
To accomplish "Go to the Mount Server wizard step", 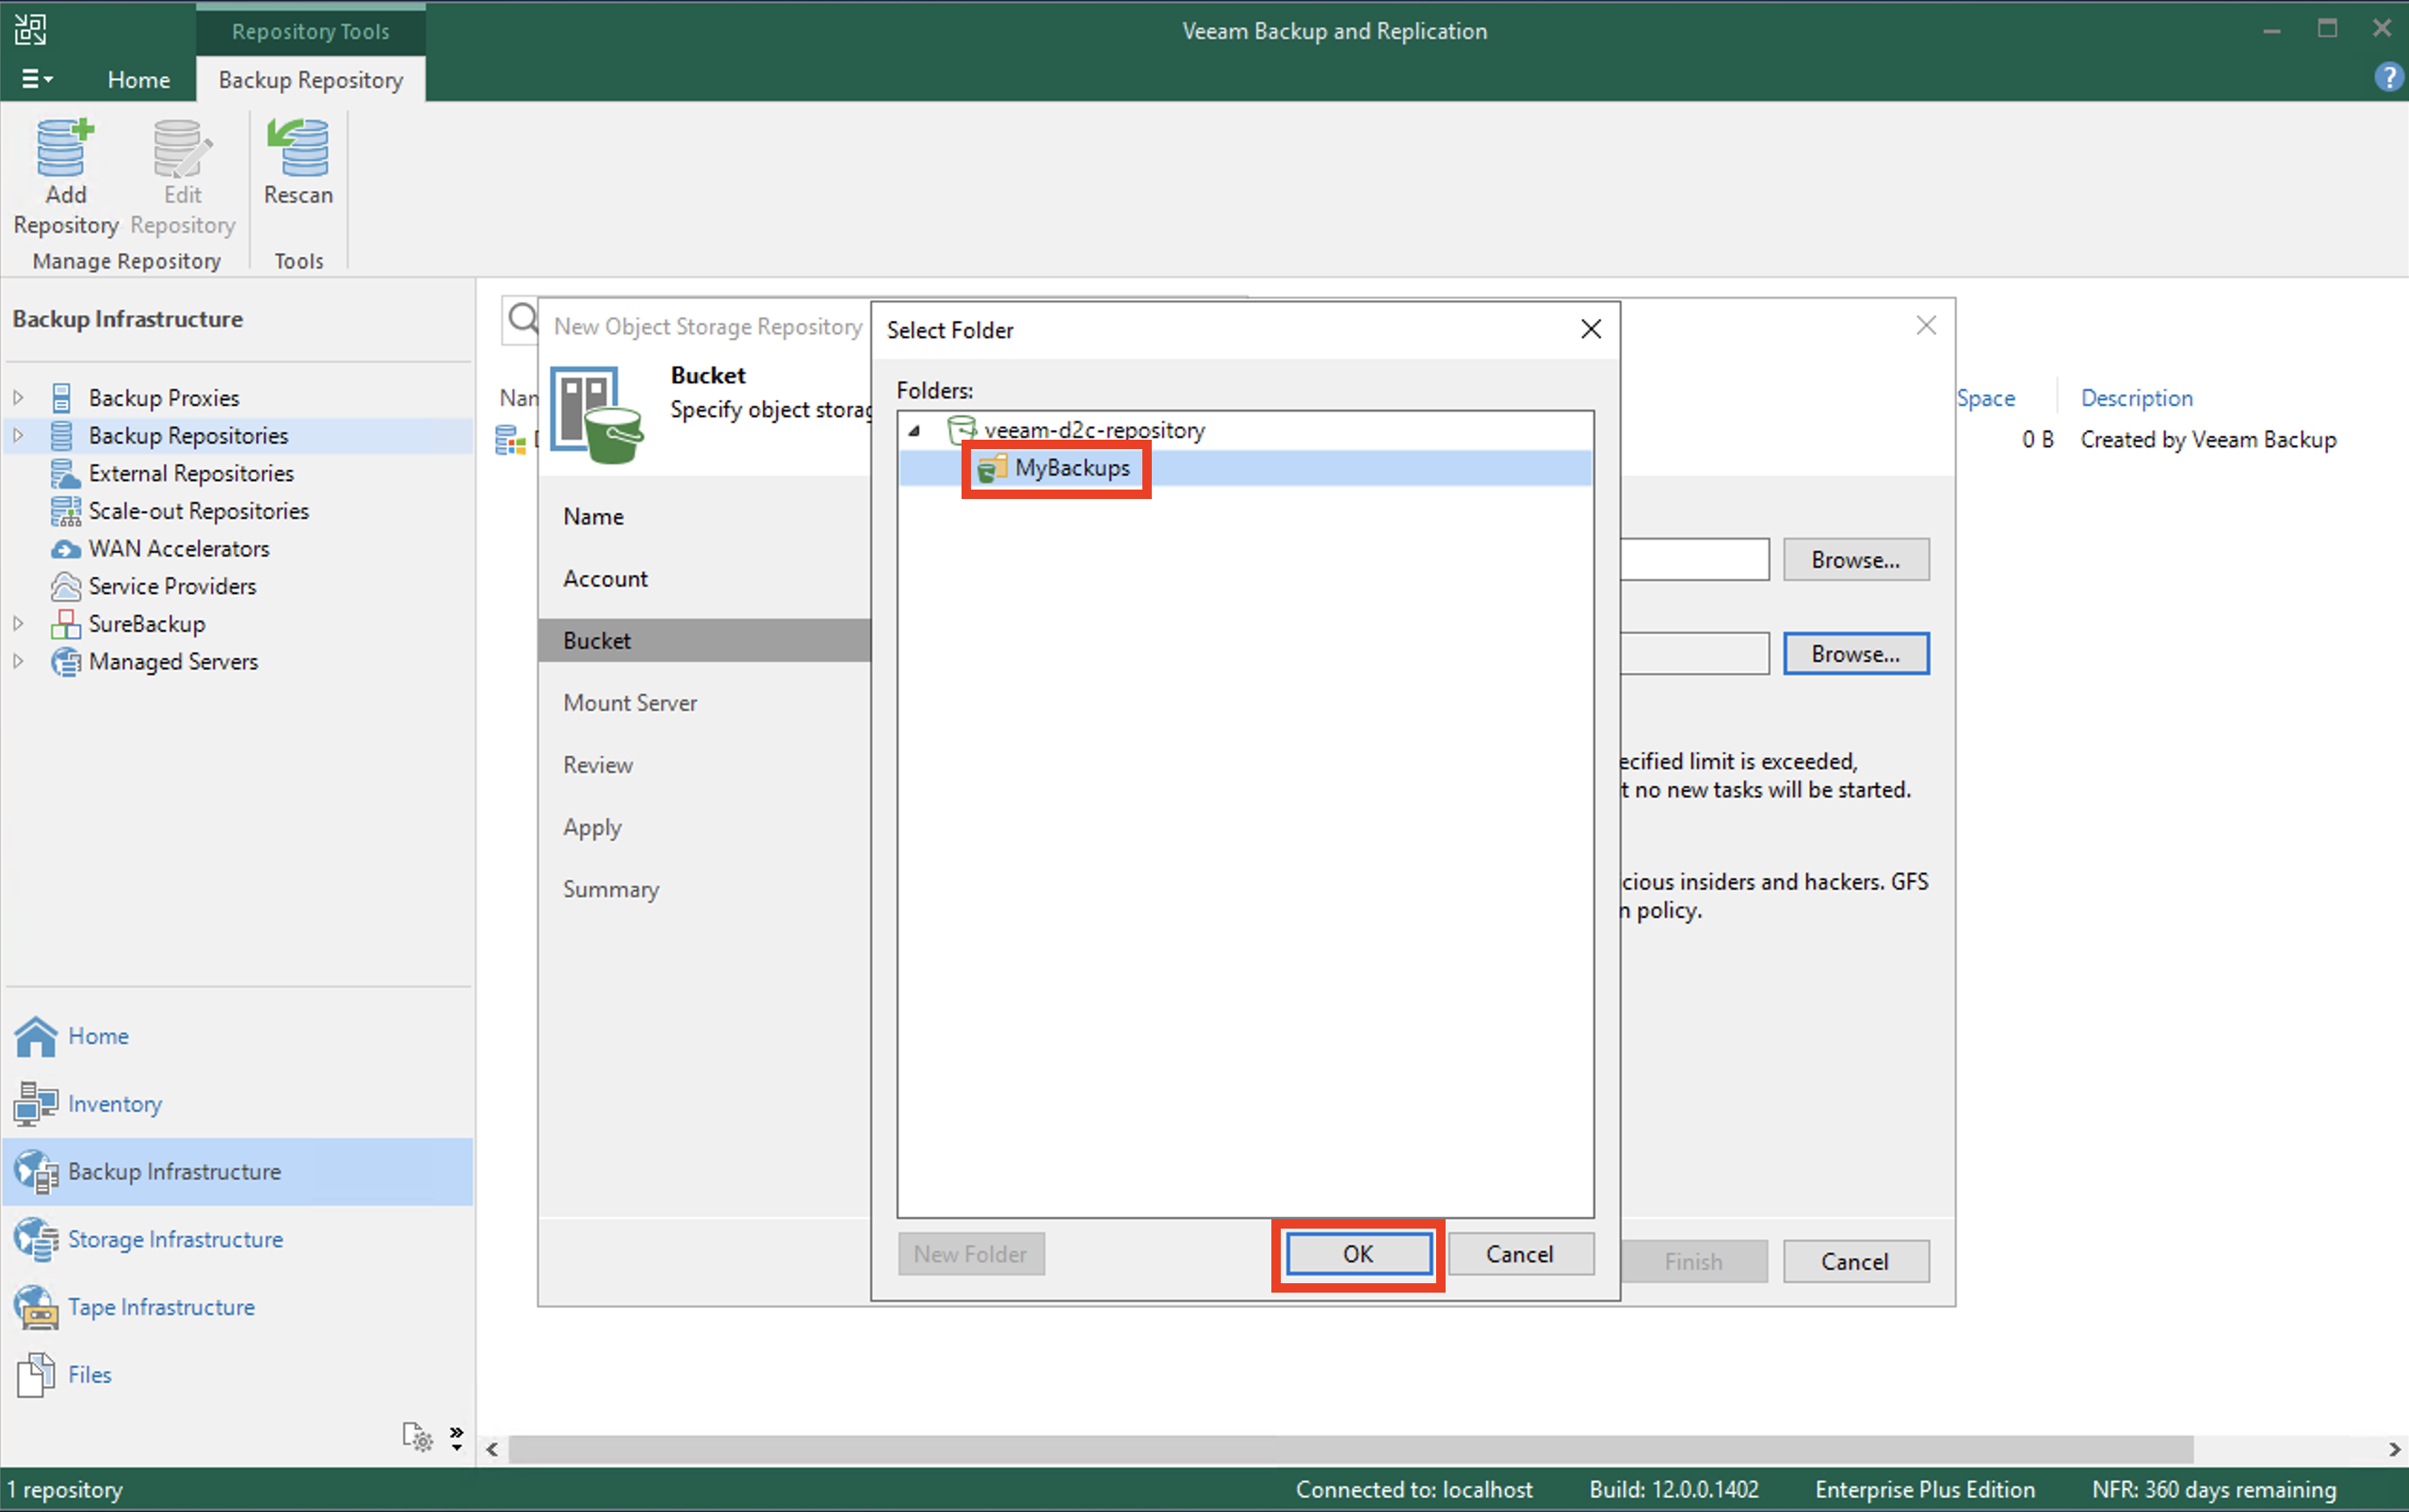I will click(630, 703).
